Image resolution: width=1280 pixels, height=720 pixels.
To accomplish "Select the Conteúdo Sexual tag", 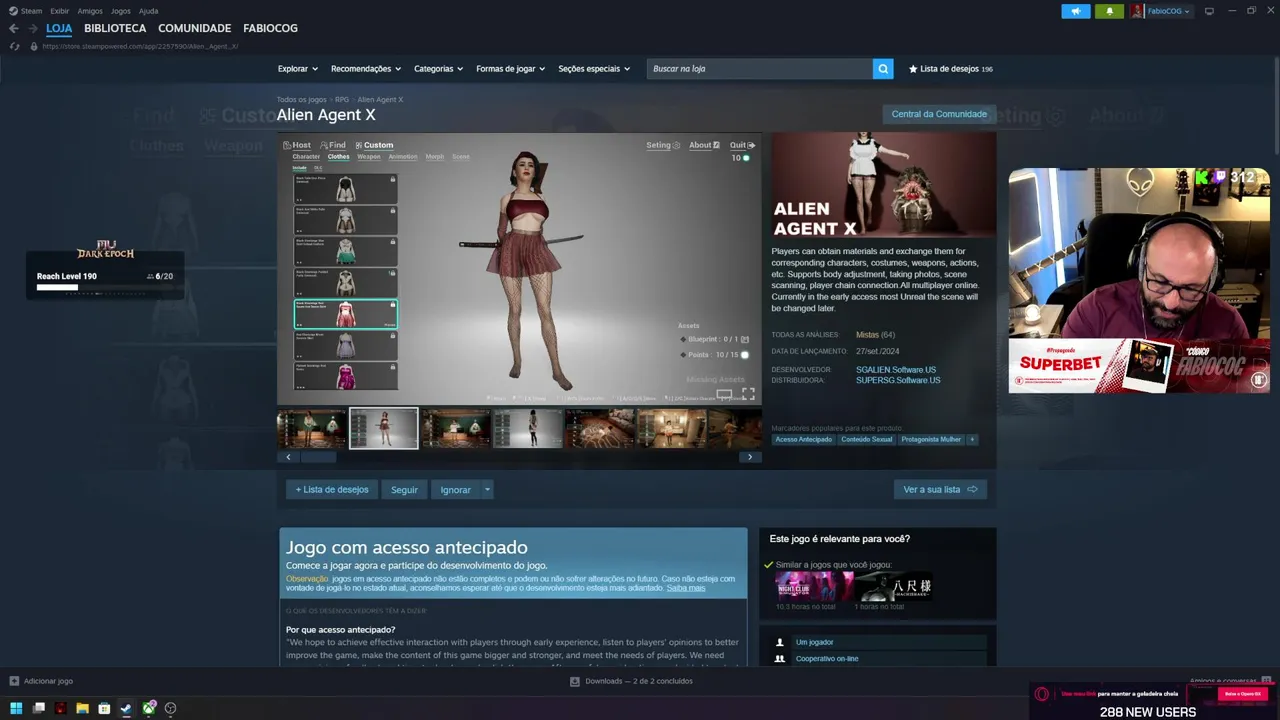I will pyautogui.click(x=866, y=439).
